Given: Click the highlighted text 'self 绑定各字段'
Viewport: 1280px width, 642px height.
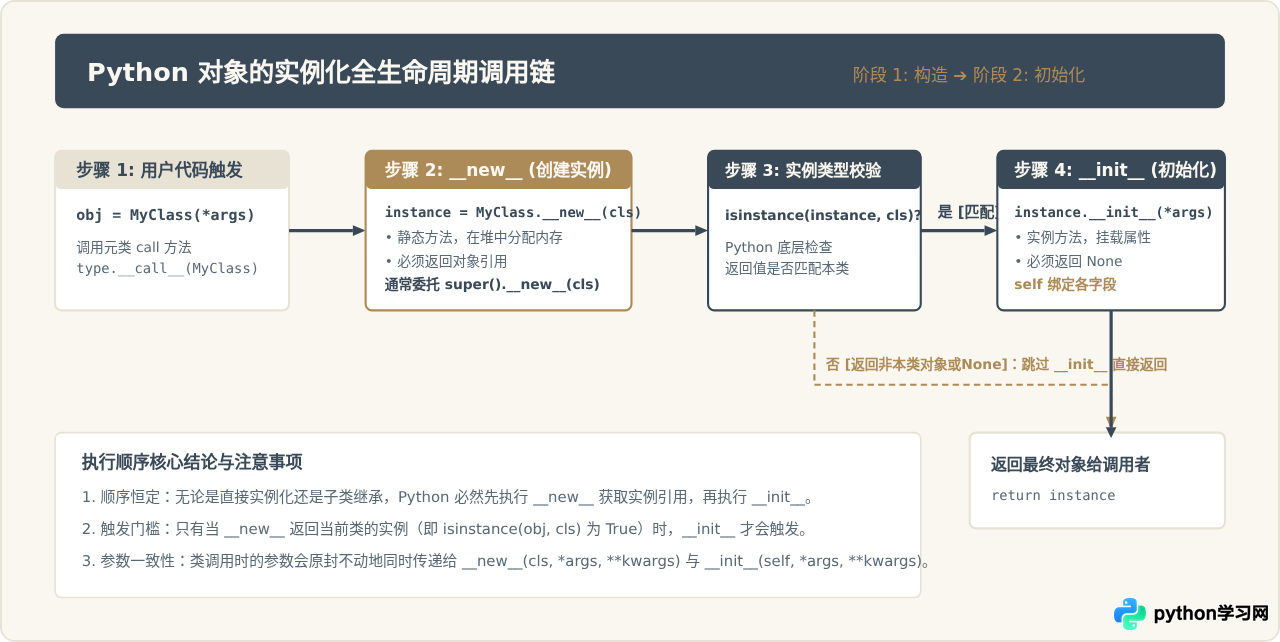Looking at the screenshot, I should click(1065, 284).
